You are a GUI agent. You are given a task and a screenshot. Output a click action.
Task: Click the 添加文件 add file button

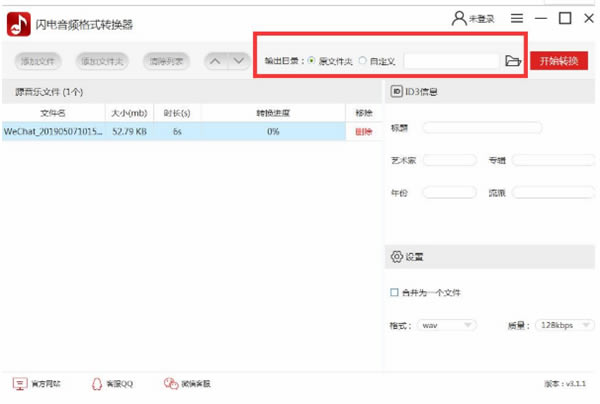click(x=38, y=61)
